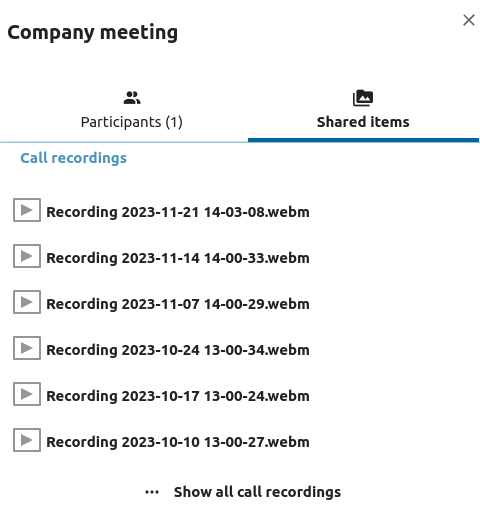The image size is (480, 511).
Task: Click the three dots beside Show all
Action: pos(152,492)
